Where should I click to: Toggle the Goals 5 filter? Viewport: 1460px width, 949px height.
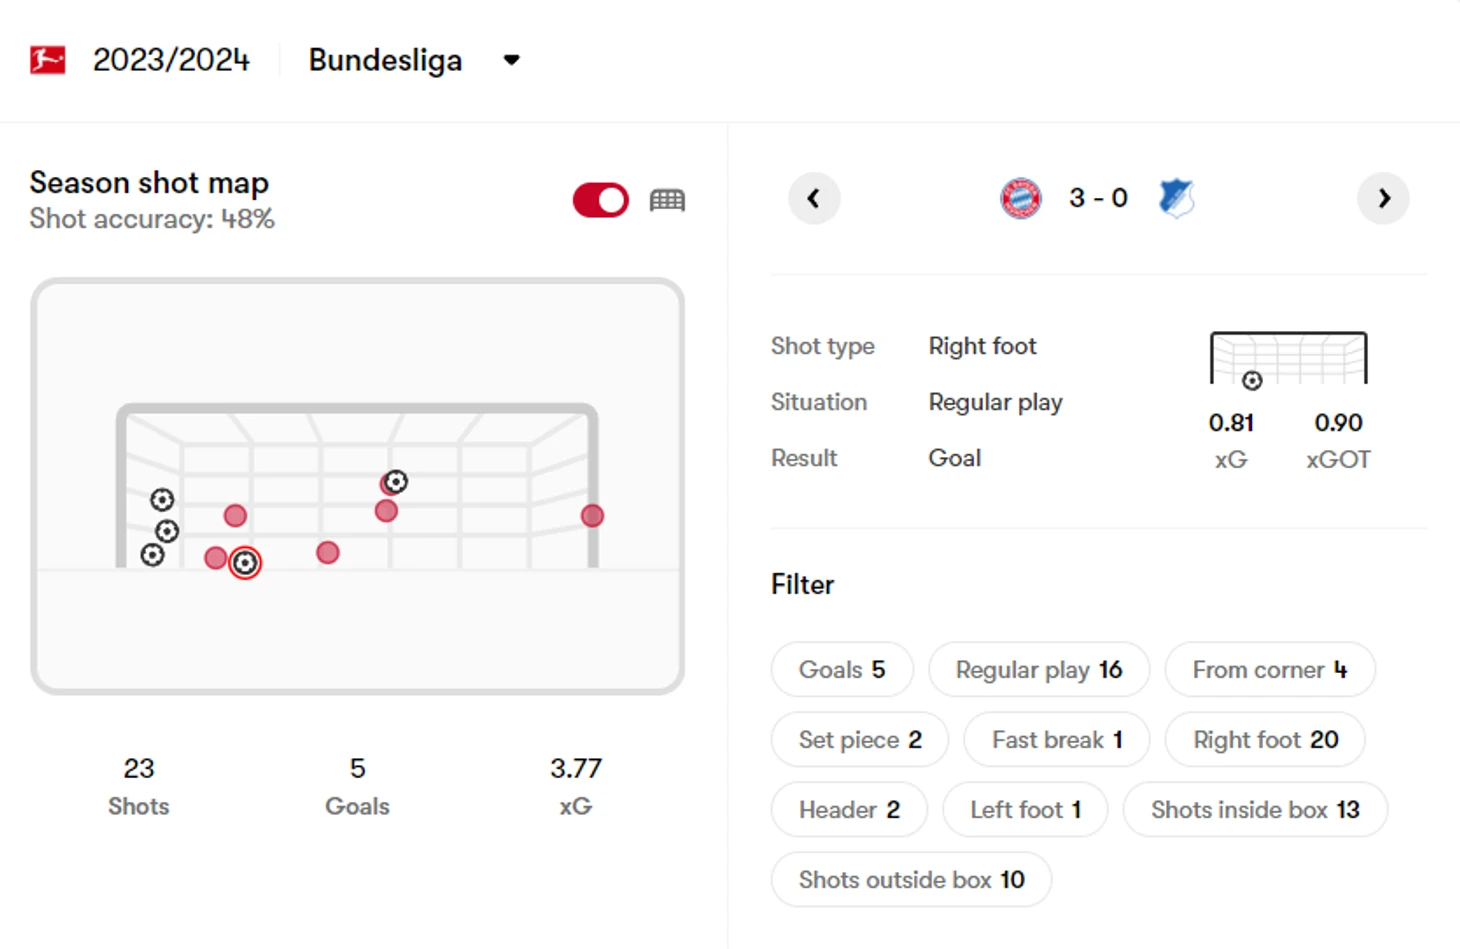(x=842, y=670)
